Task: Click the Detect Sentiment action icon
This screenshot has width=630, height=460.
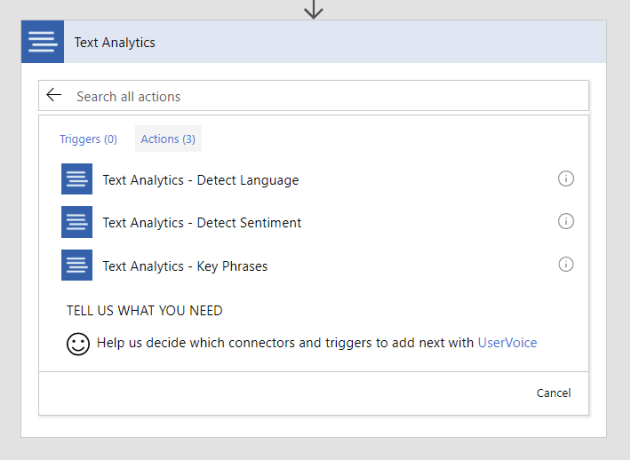Action: coord(77,222)
